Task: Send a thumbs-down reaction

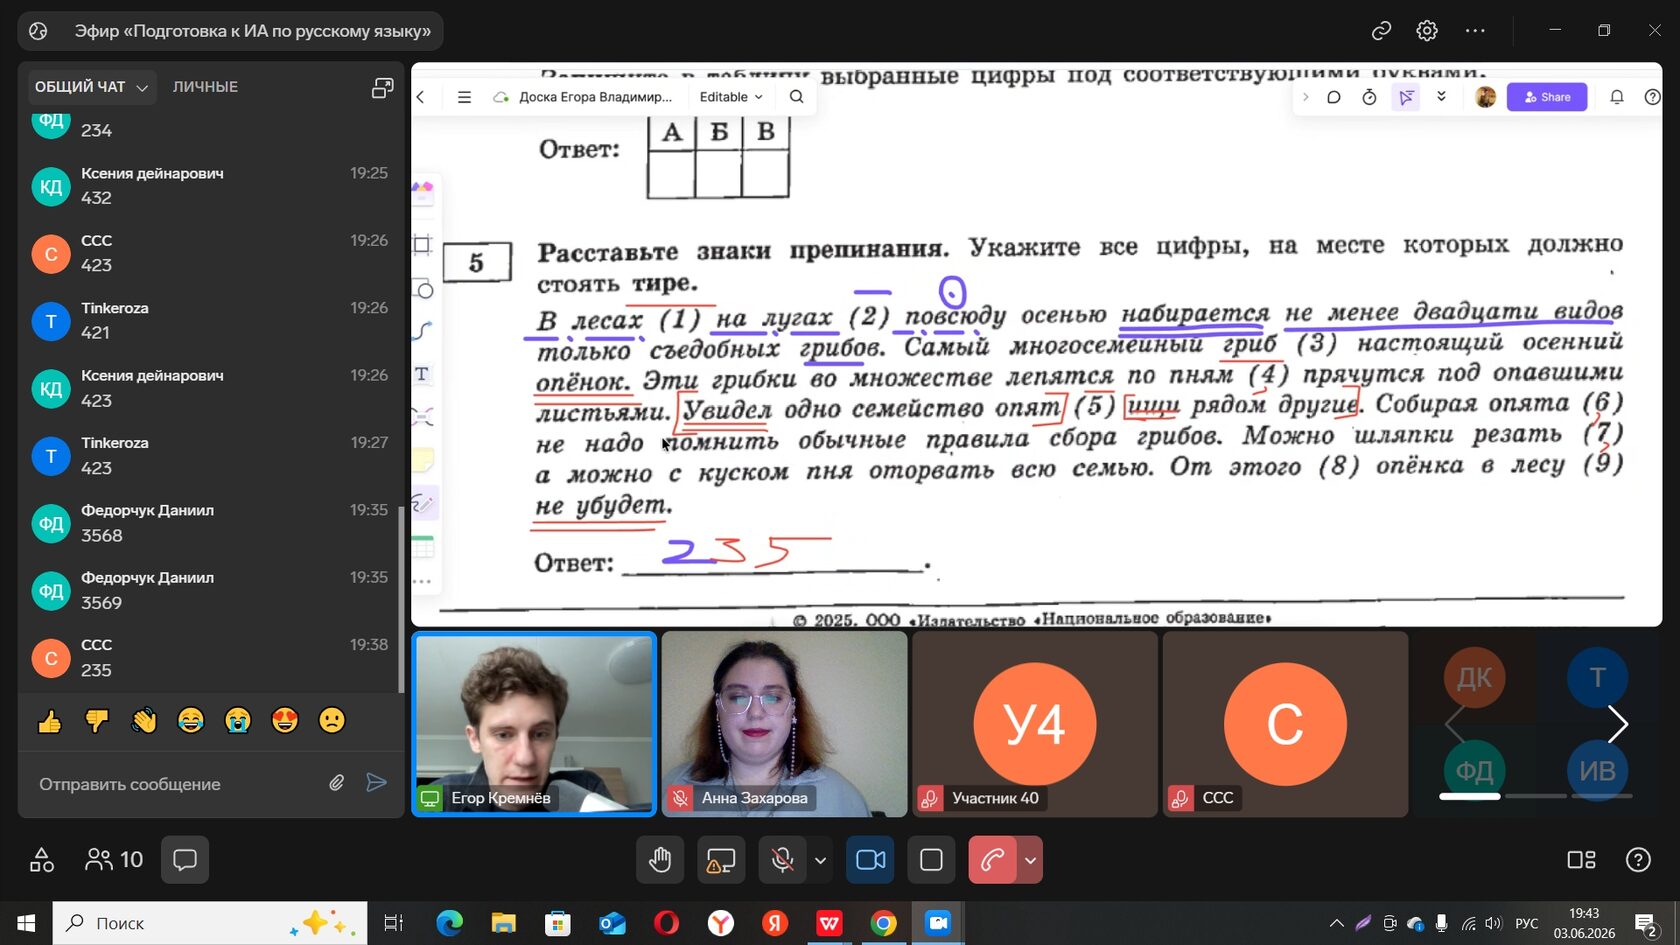Action: pyautogui.click(x=96, y=721)
